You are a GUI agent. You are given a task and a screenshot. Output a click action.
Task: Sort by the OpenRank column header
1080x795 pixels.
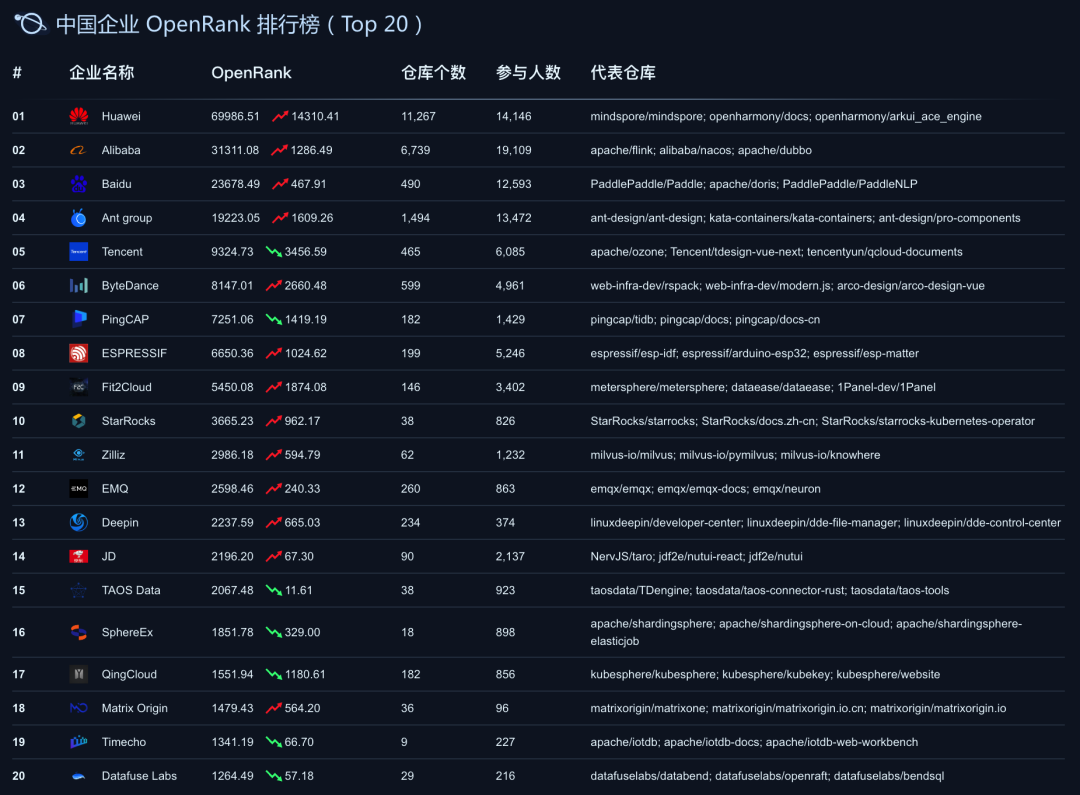[251, 73]
